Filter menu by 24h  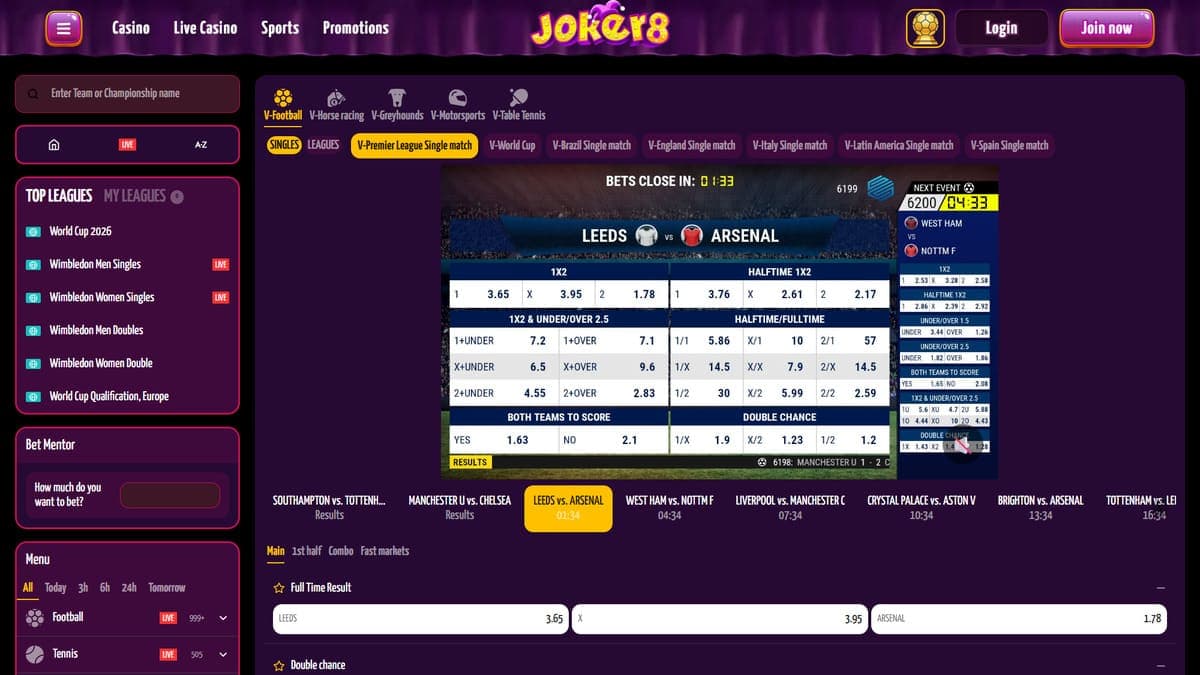129,588
